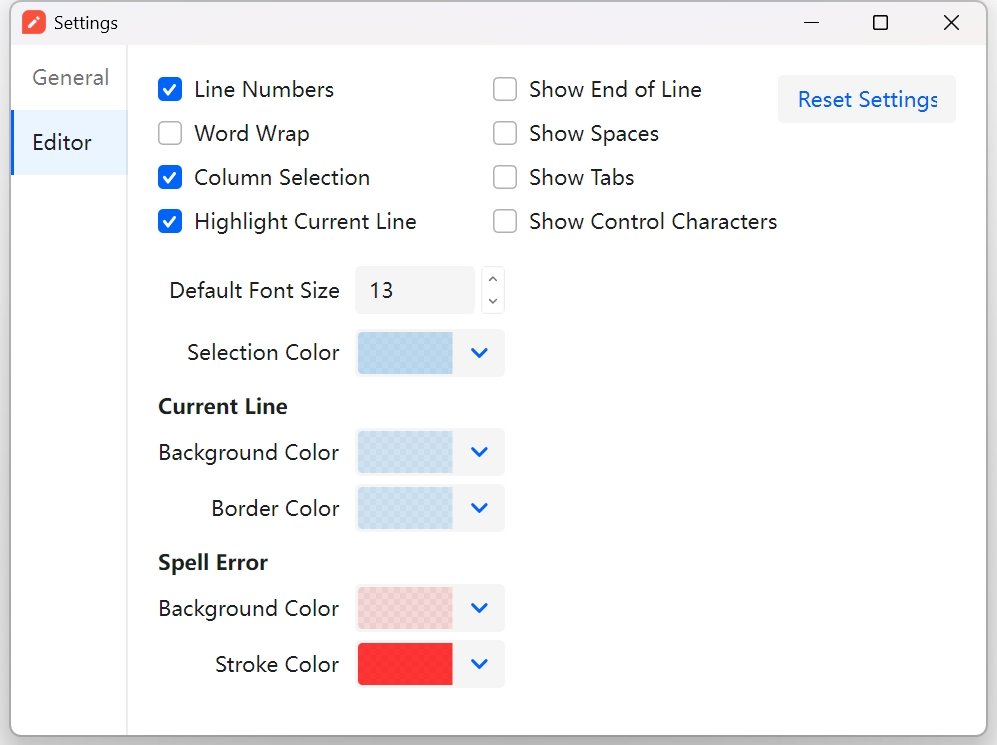Click the Border Color swatch
997x745 pixels.
405,508
